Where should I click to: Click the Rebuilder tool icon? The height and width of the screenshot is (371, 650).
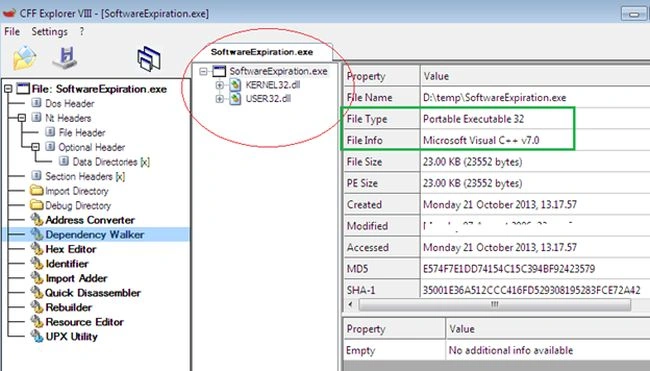pos(36,307)
